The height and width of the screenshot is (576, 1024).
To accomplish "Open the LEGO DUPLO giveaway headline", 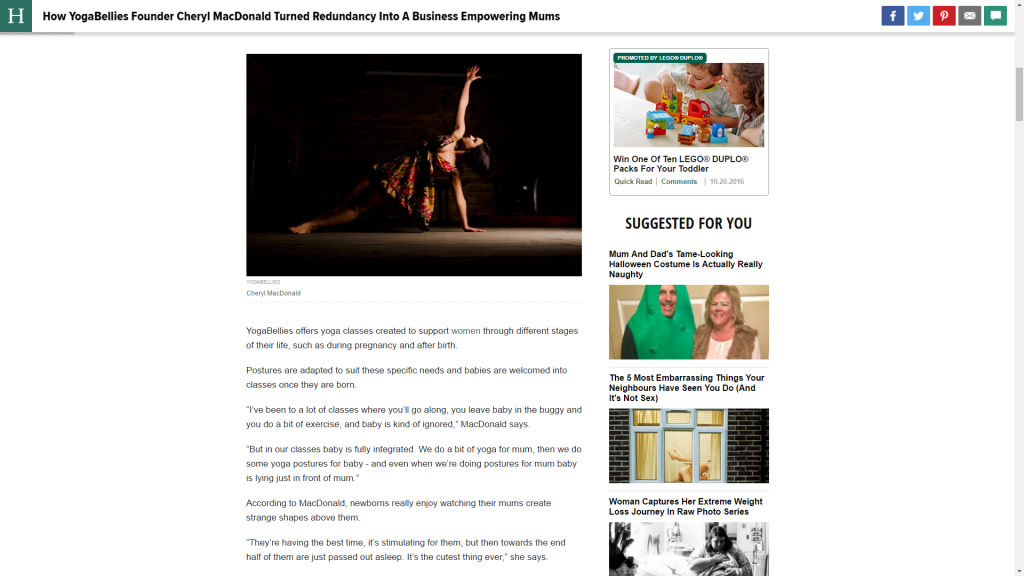I will click(x=680, y=164).
